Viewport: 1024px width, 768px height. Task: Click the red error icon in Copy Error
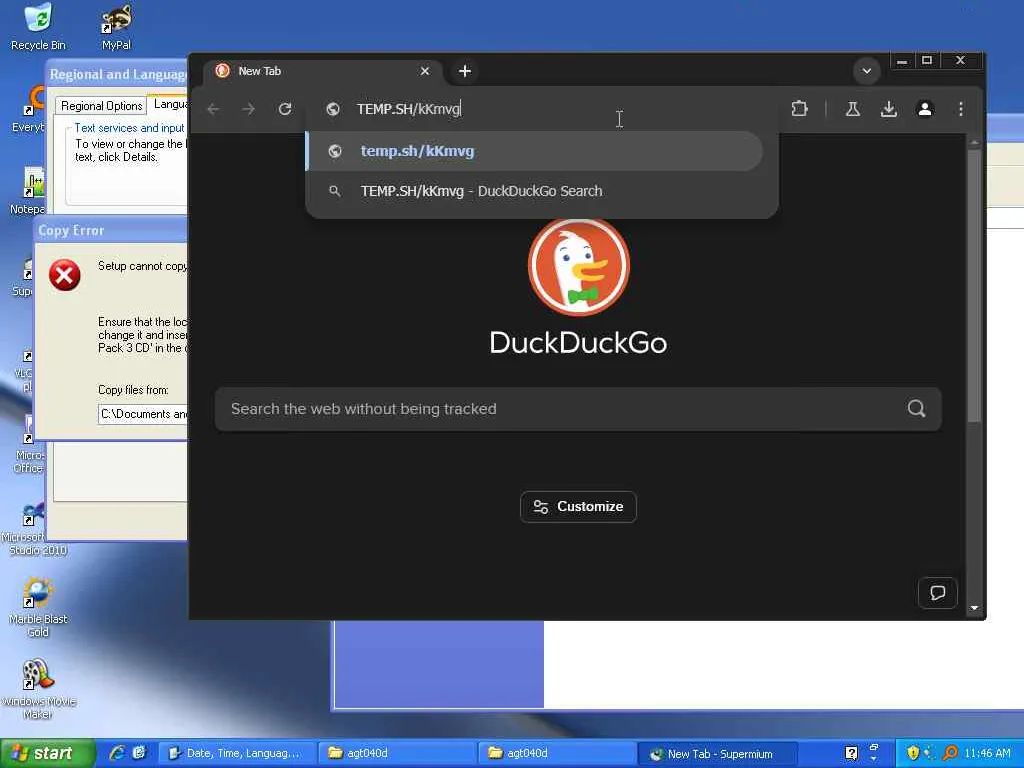click(65, 275)
